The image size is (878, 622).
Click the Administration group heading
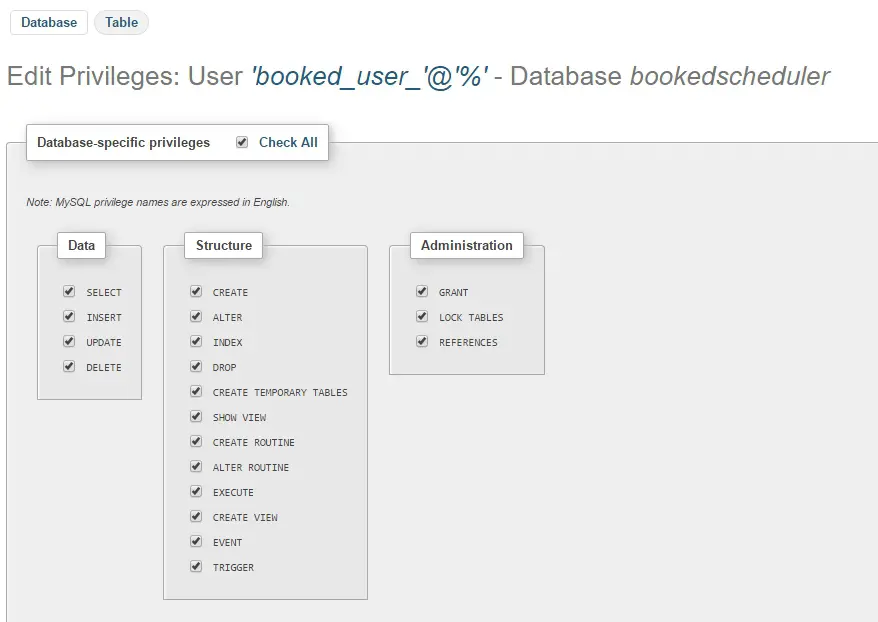(466, 245)
